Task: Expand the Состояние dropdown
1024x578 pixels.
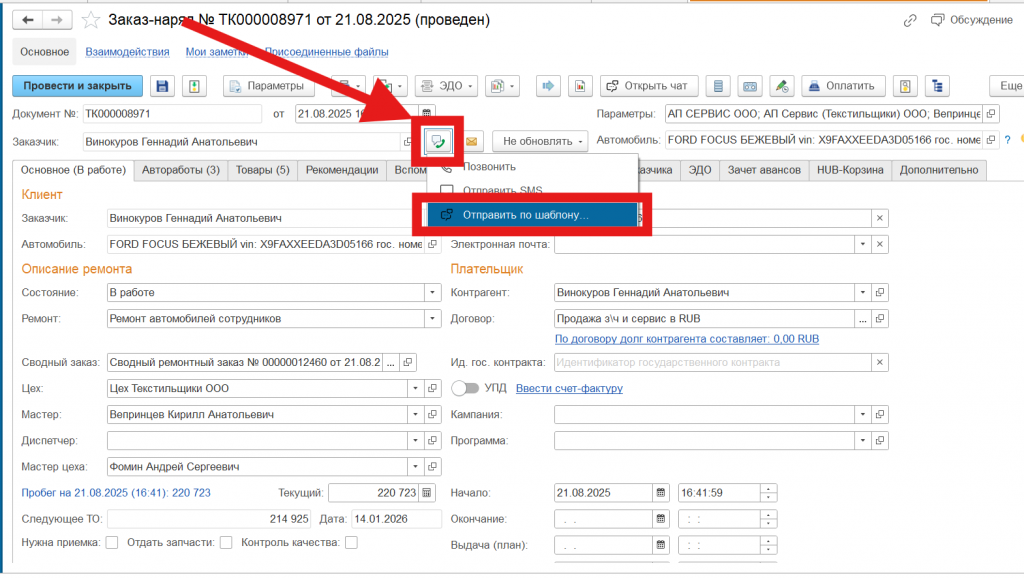Action: 433,293
